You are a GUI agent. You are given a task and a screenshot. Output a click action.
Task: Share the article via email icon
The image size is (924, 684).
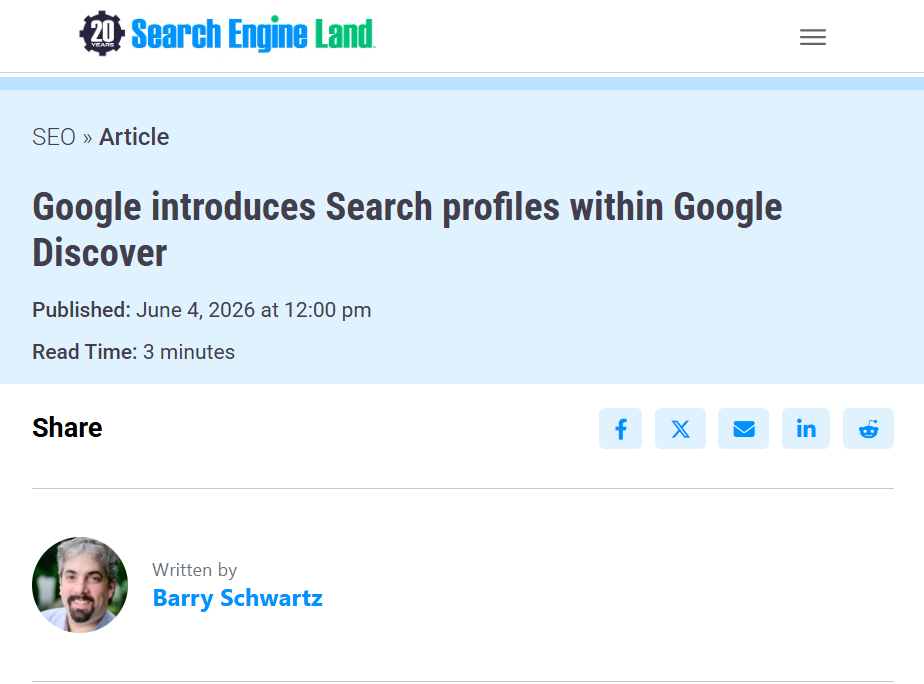click(743, 428)
